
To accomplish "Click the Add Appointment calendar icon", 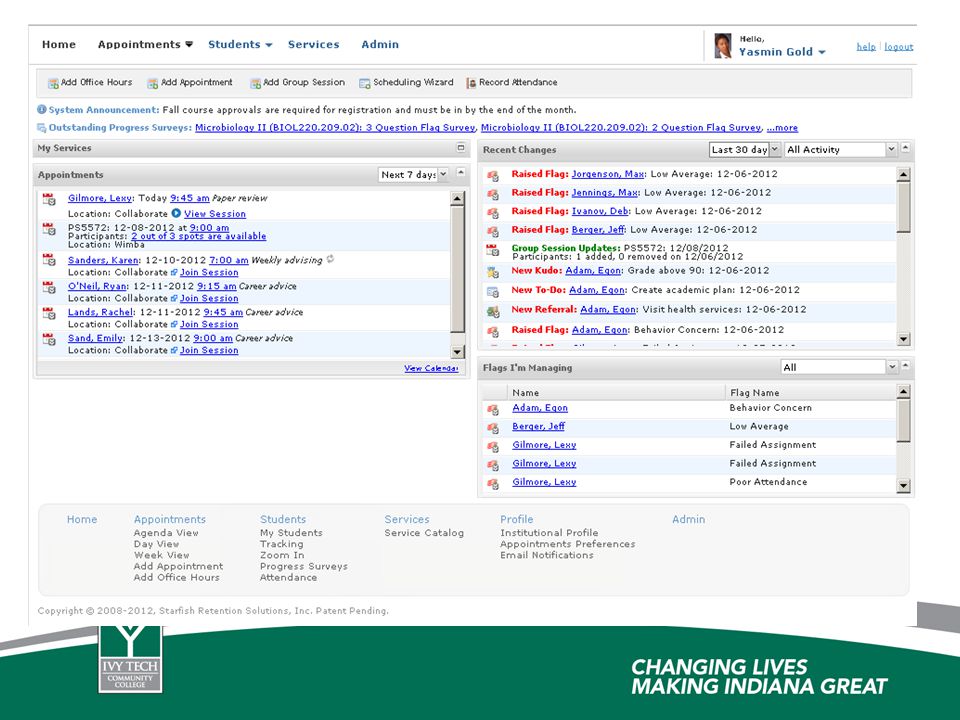I will coord(152,83).
